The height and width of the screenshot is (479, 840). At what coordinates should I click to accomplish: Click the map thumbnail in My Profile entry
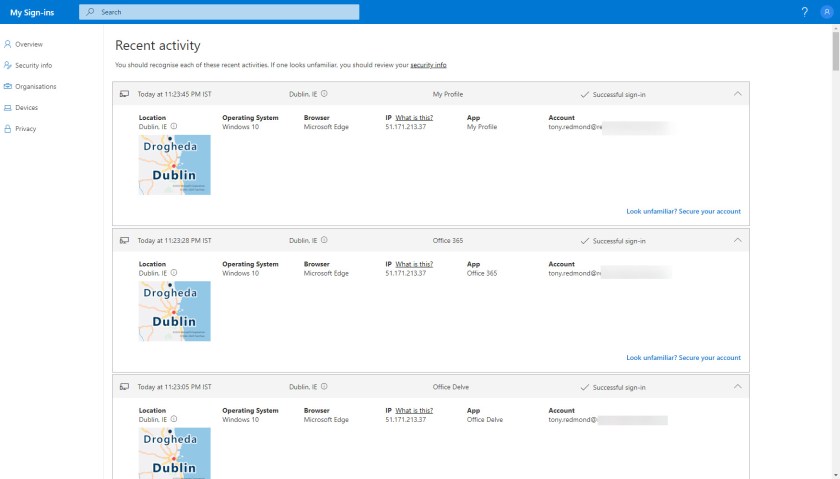175,164
